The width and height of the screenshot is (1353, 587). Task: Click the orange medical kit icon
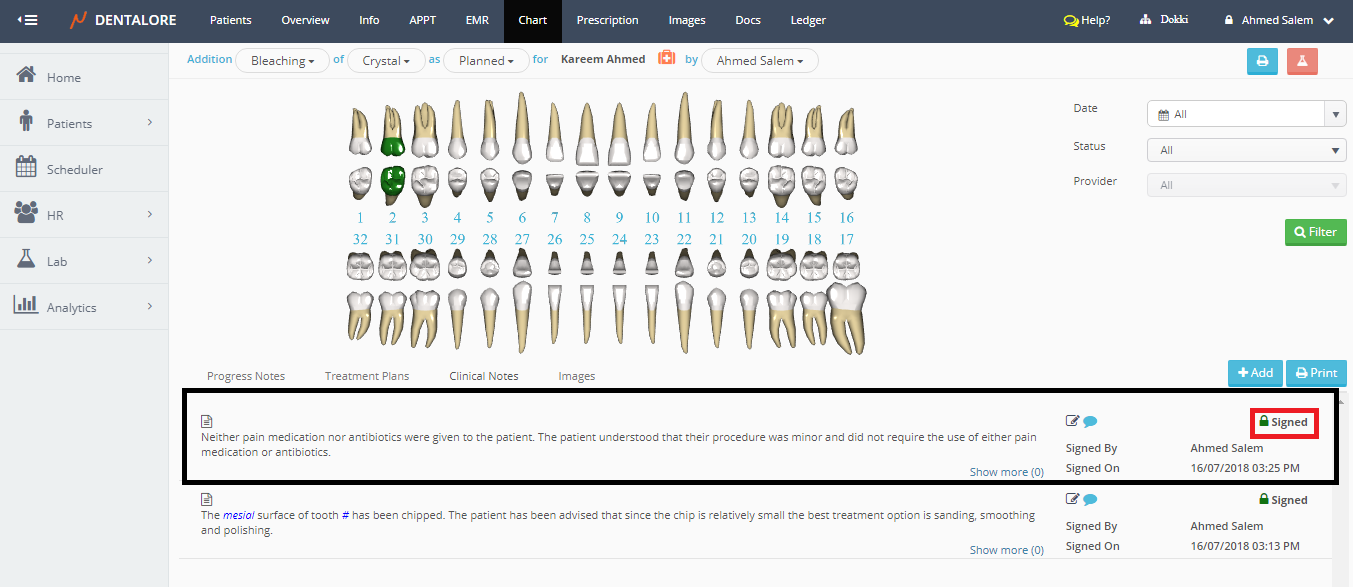tap(666, 59)
